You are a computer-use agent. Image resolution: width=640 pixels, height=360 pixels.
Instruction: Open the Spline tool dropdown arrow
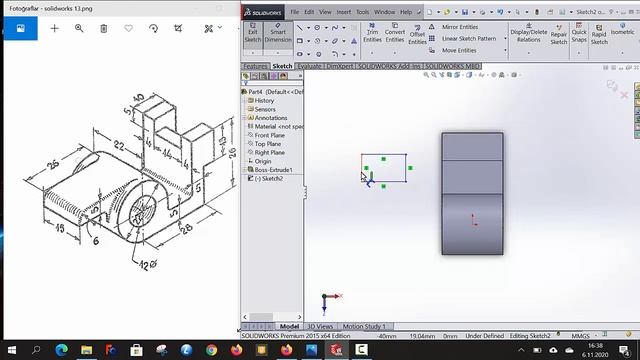(344, 28)
